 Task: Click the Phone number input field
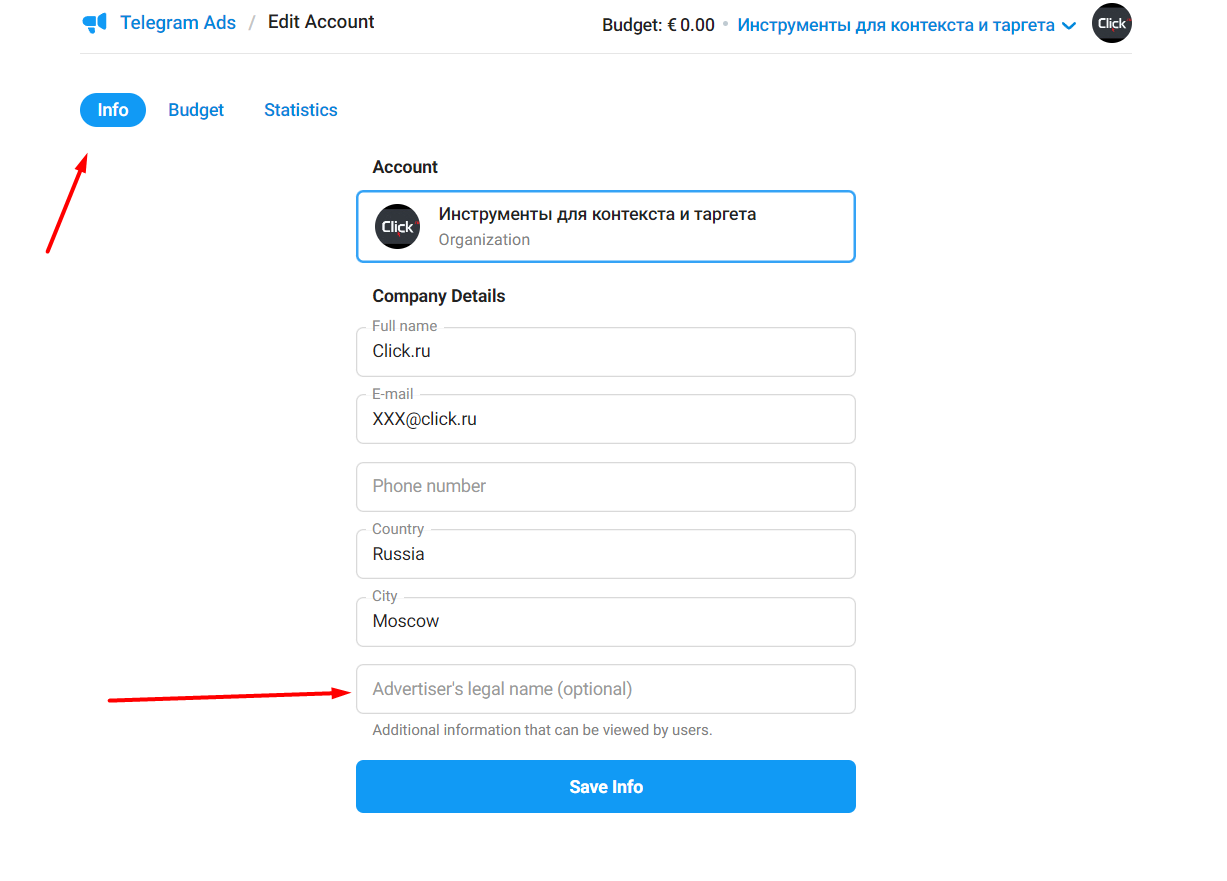pyautogui.click(x=606, y=487)
